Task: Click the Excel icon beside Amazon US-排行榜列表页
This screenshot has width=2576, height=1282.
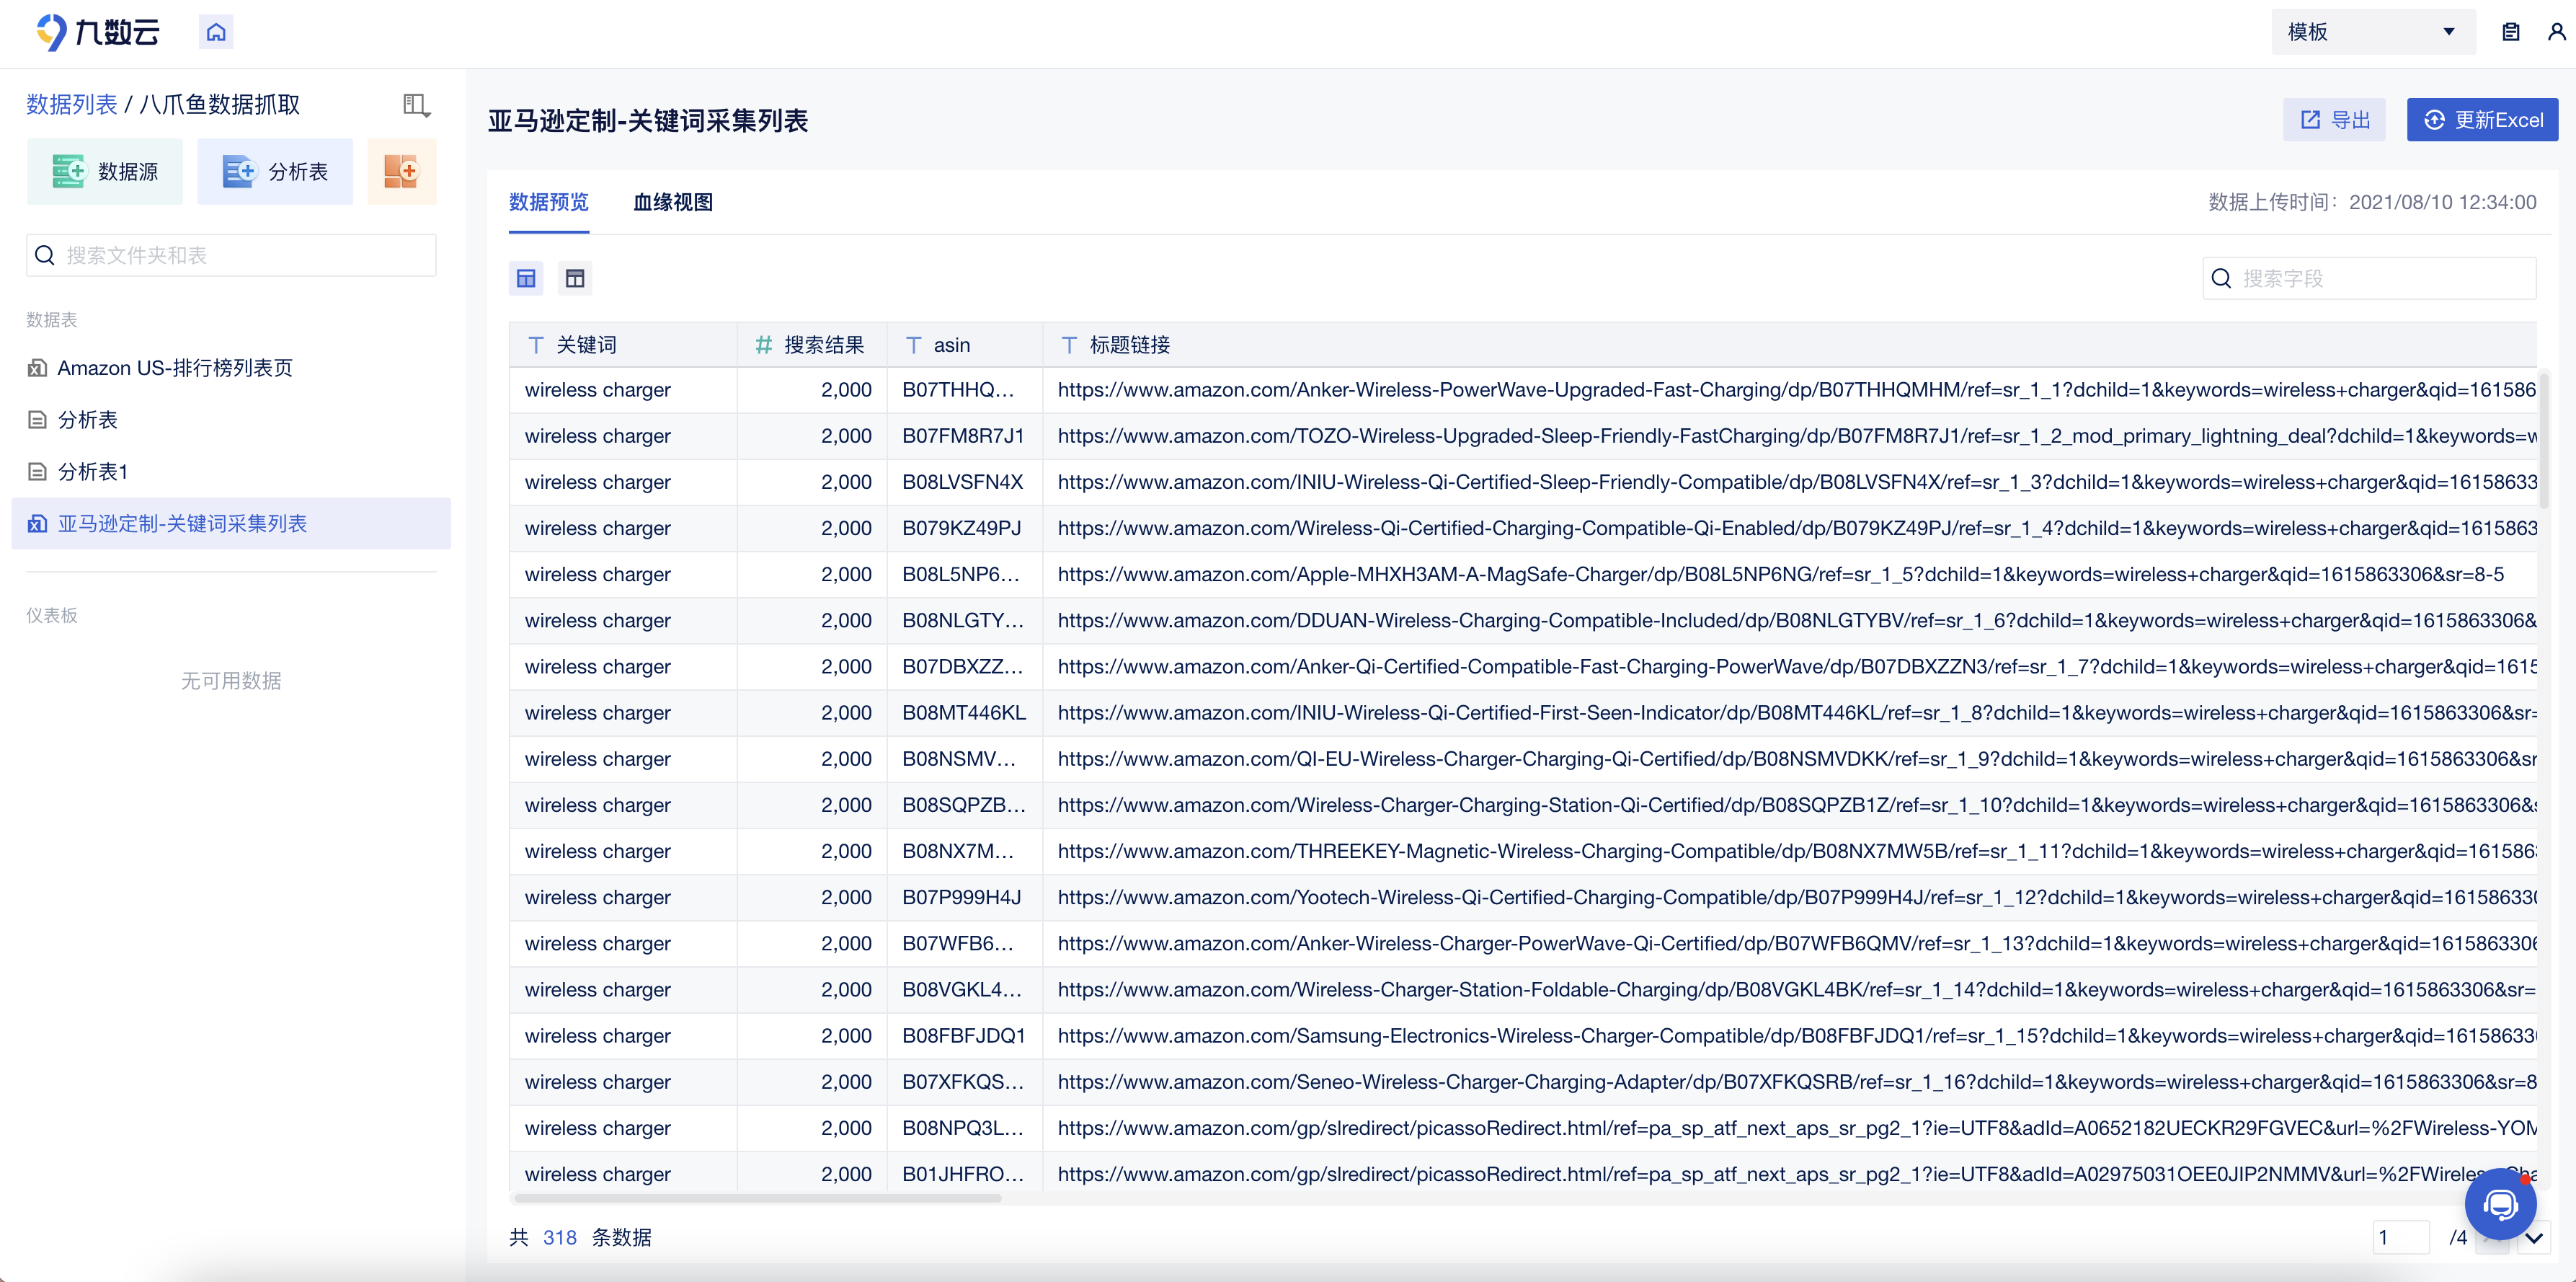Action: click(x=37, y=368)
